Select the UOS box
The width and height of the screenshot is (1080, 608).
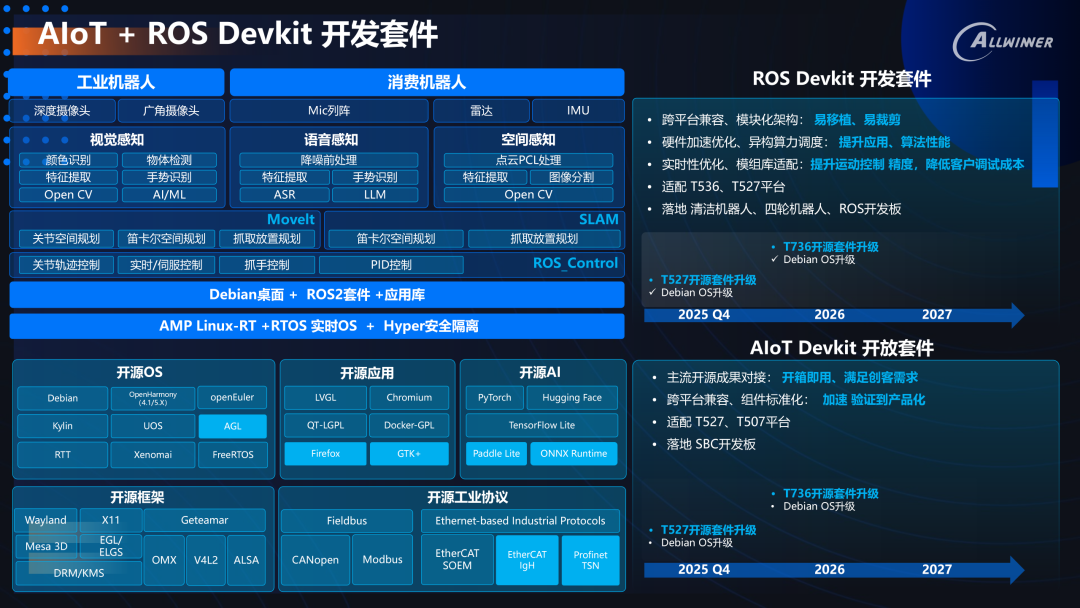coord(153,426)
